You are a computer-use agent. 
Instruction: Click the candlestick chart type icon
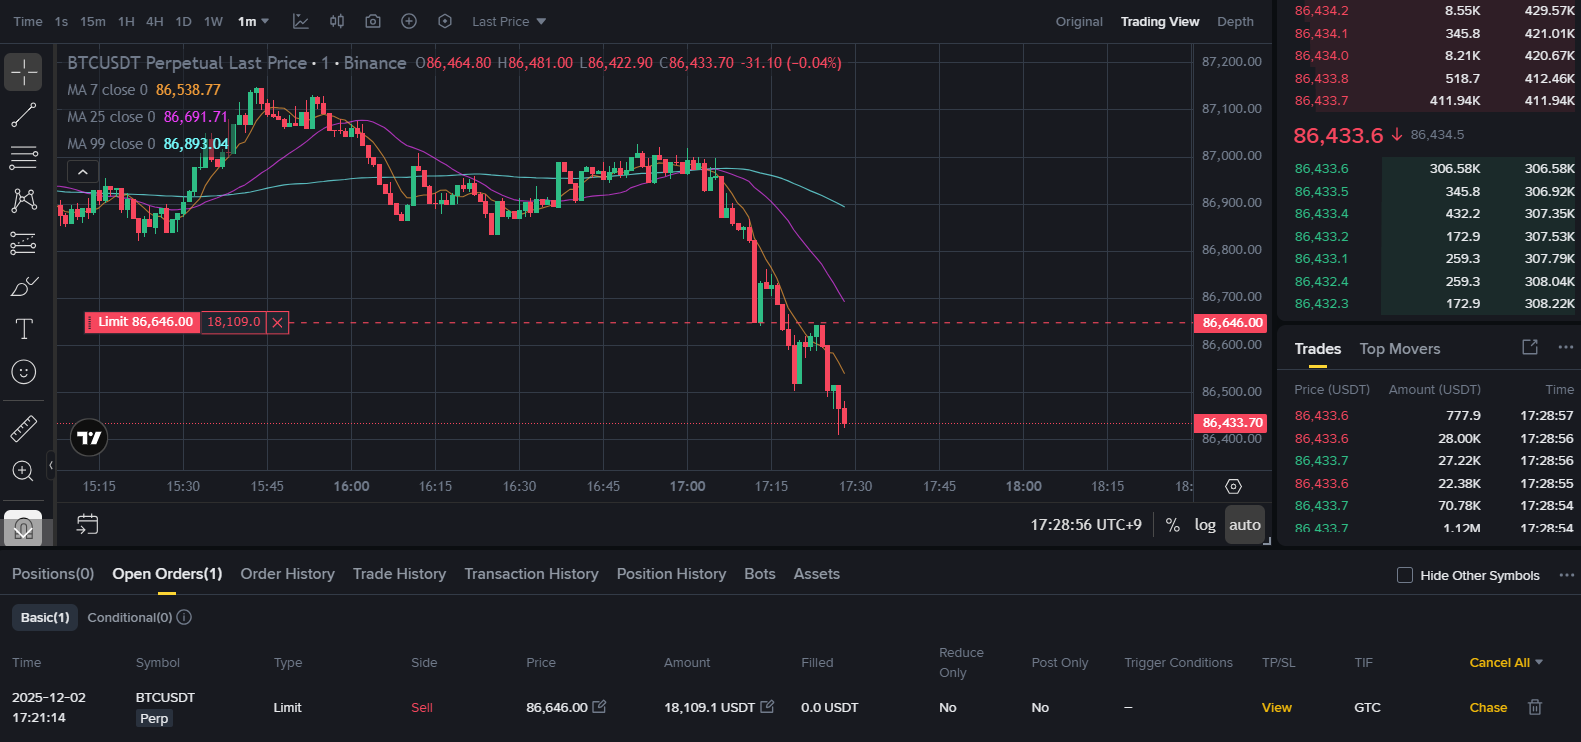pos(337,21)
